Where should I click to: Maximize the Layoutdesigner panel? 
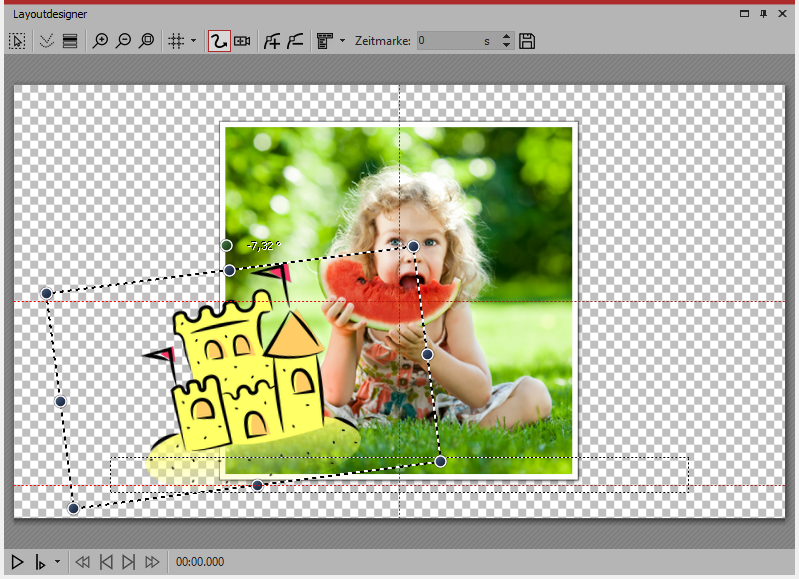[x=744, y=14]
